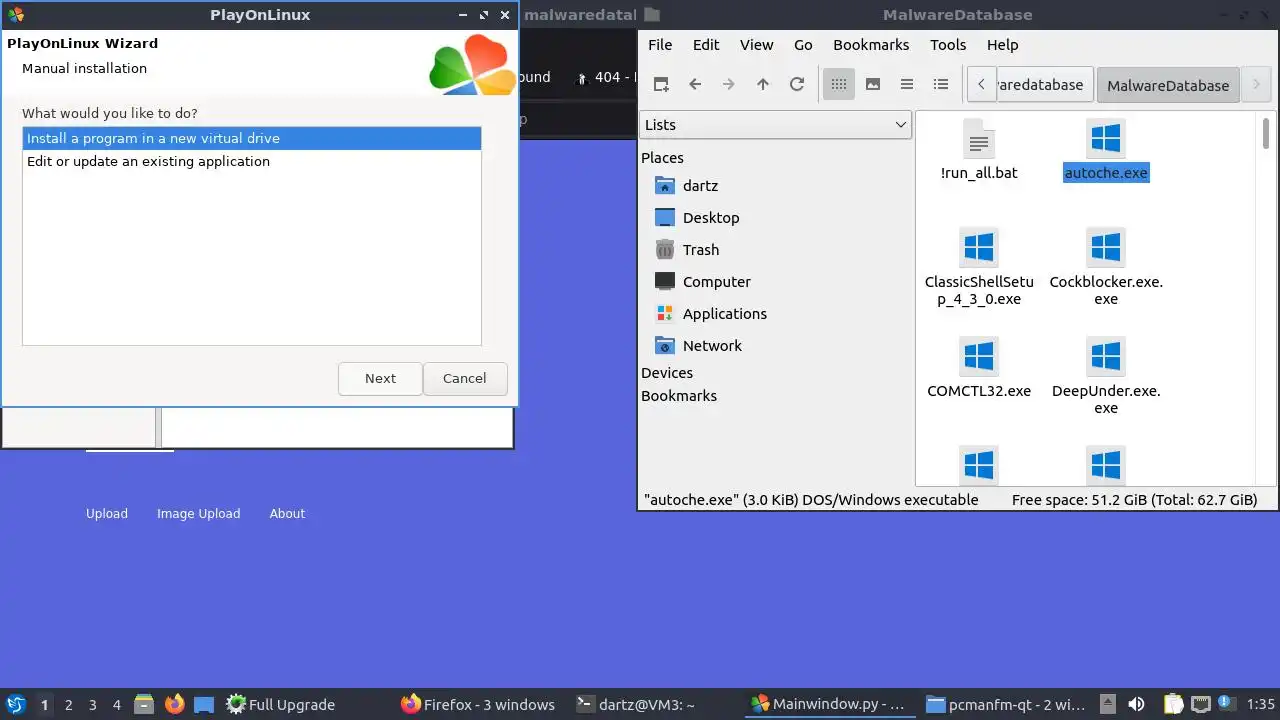Open the View menu
Image resolution: width=1280 pixels, height=720 pixels.
click(x=757, y=44)
